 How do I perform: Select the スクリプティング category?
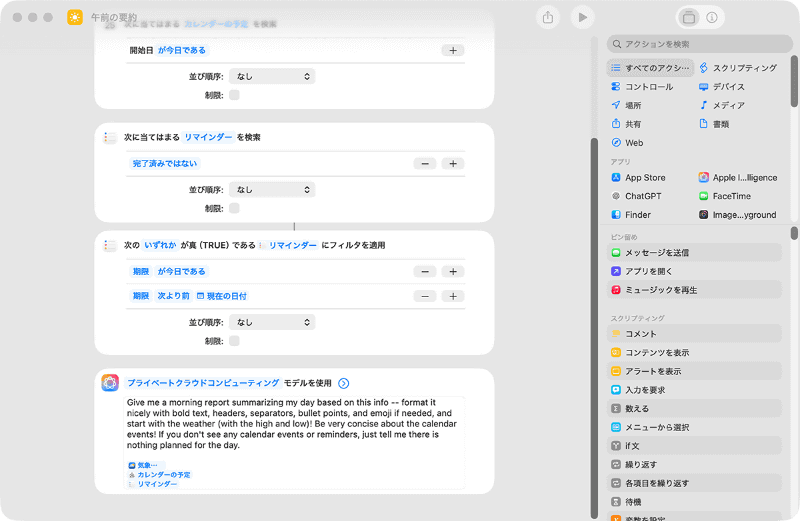coord(739,68)
